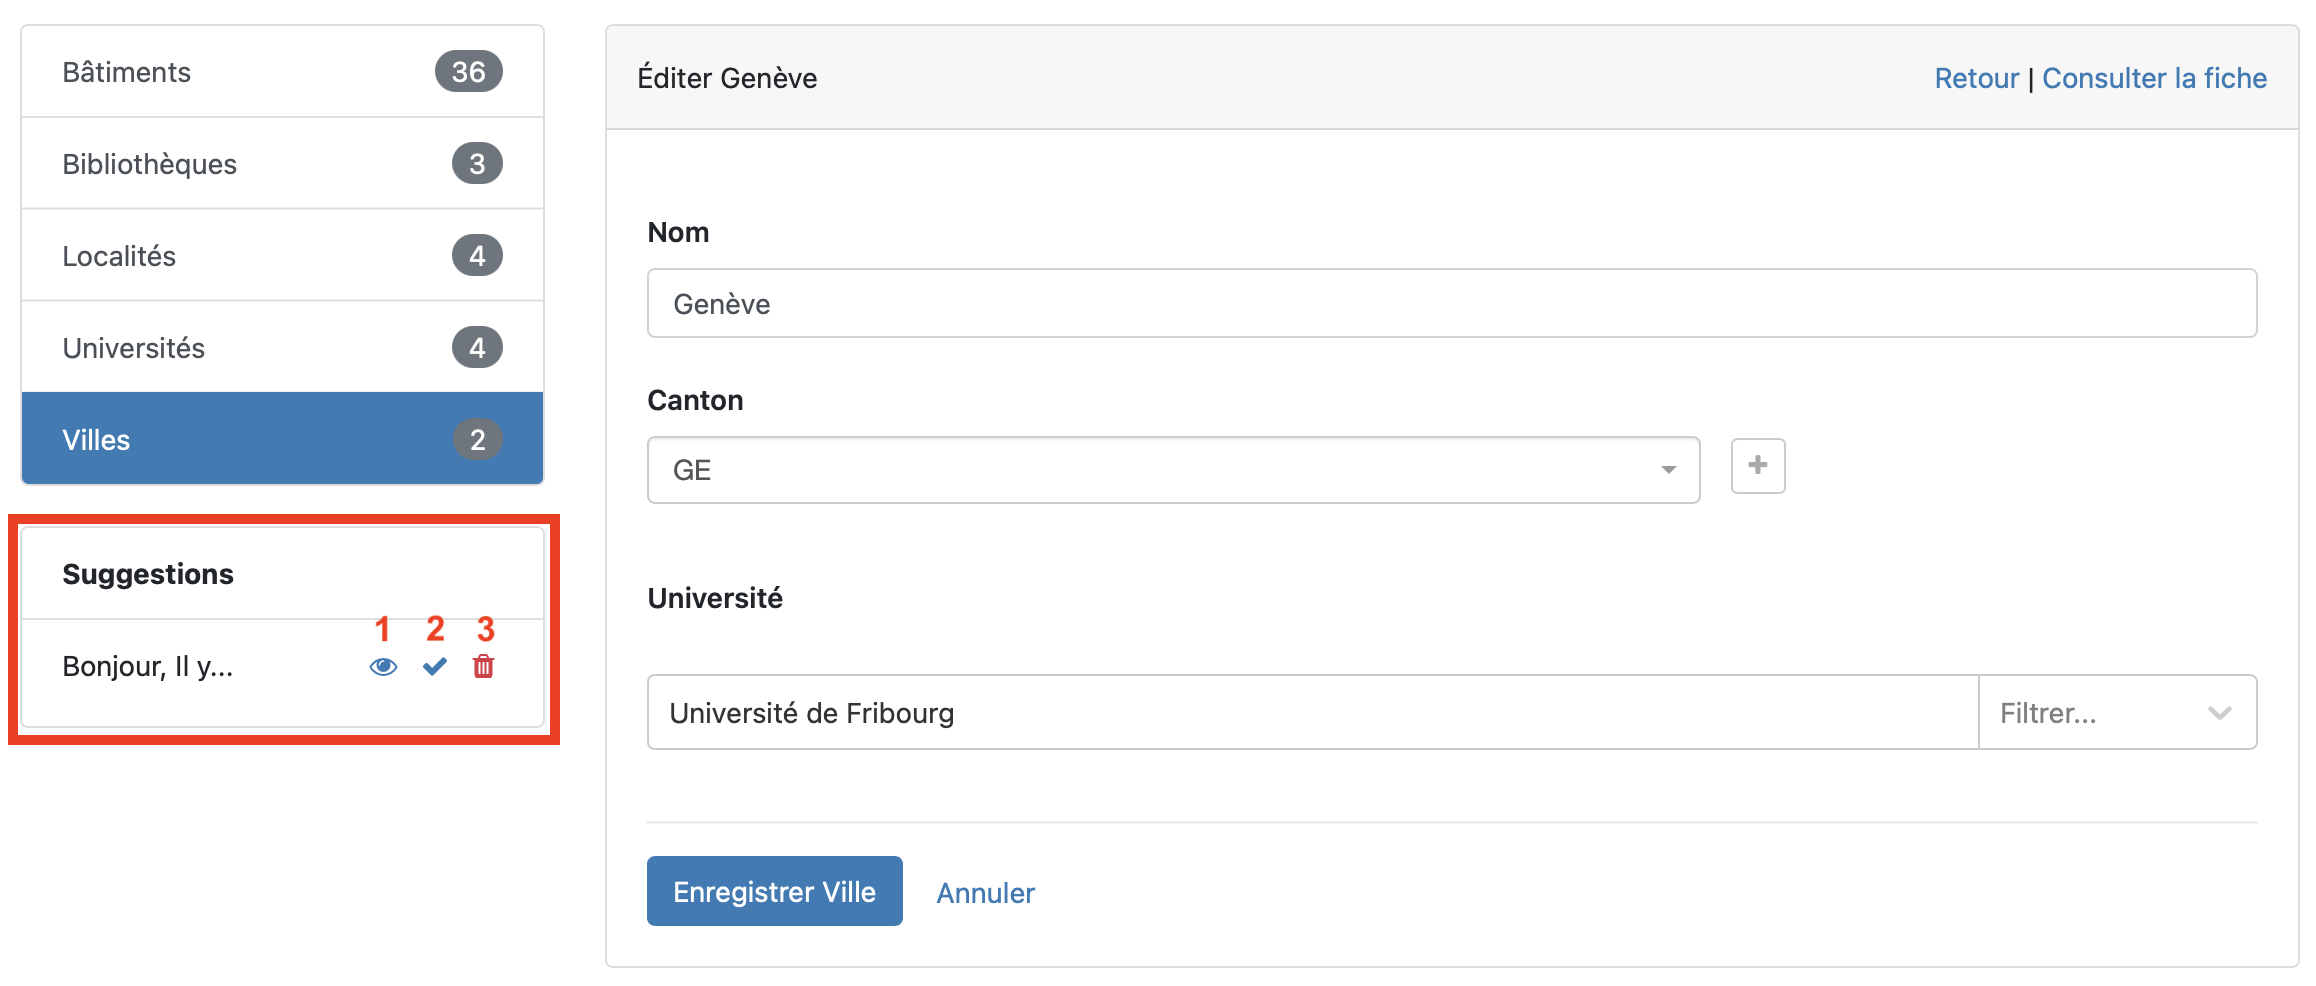
Task: Cancel editing with the Annuler link
Action: click(985, 893)
